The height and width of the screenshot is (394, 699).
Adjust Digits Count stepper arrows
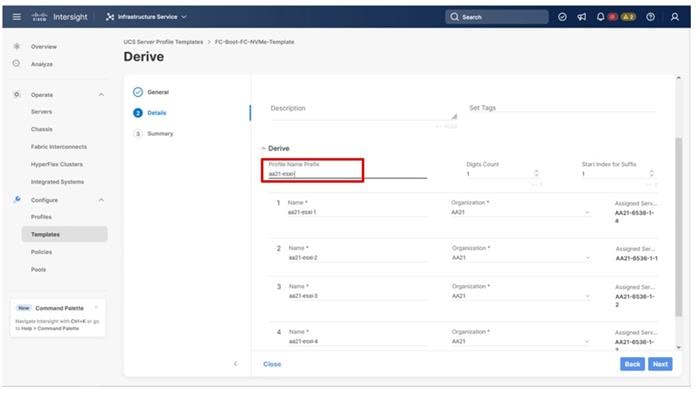(536, 173)
